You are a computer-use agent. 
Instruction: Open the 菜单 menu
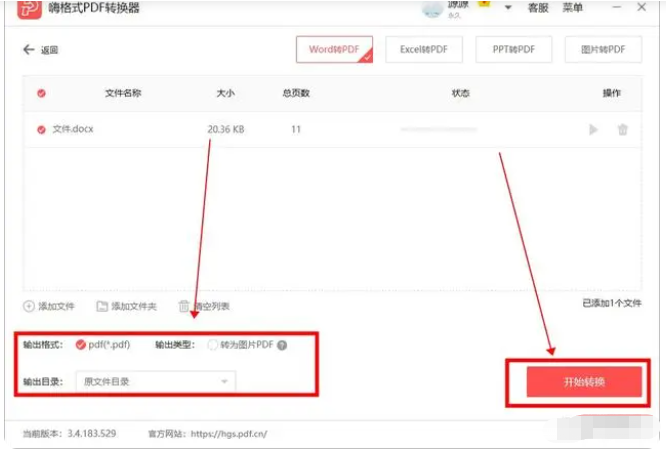572,8
